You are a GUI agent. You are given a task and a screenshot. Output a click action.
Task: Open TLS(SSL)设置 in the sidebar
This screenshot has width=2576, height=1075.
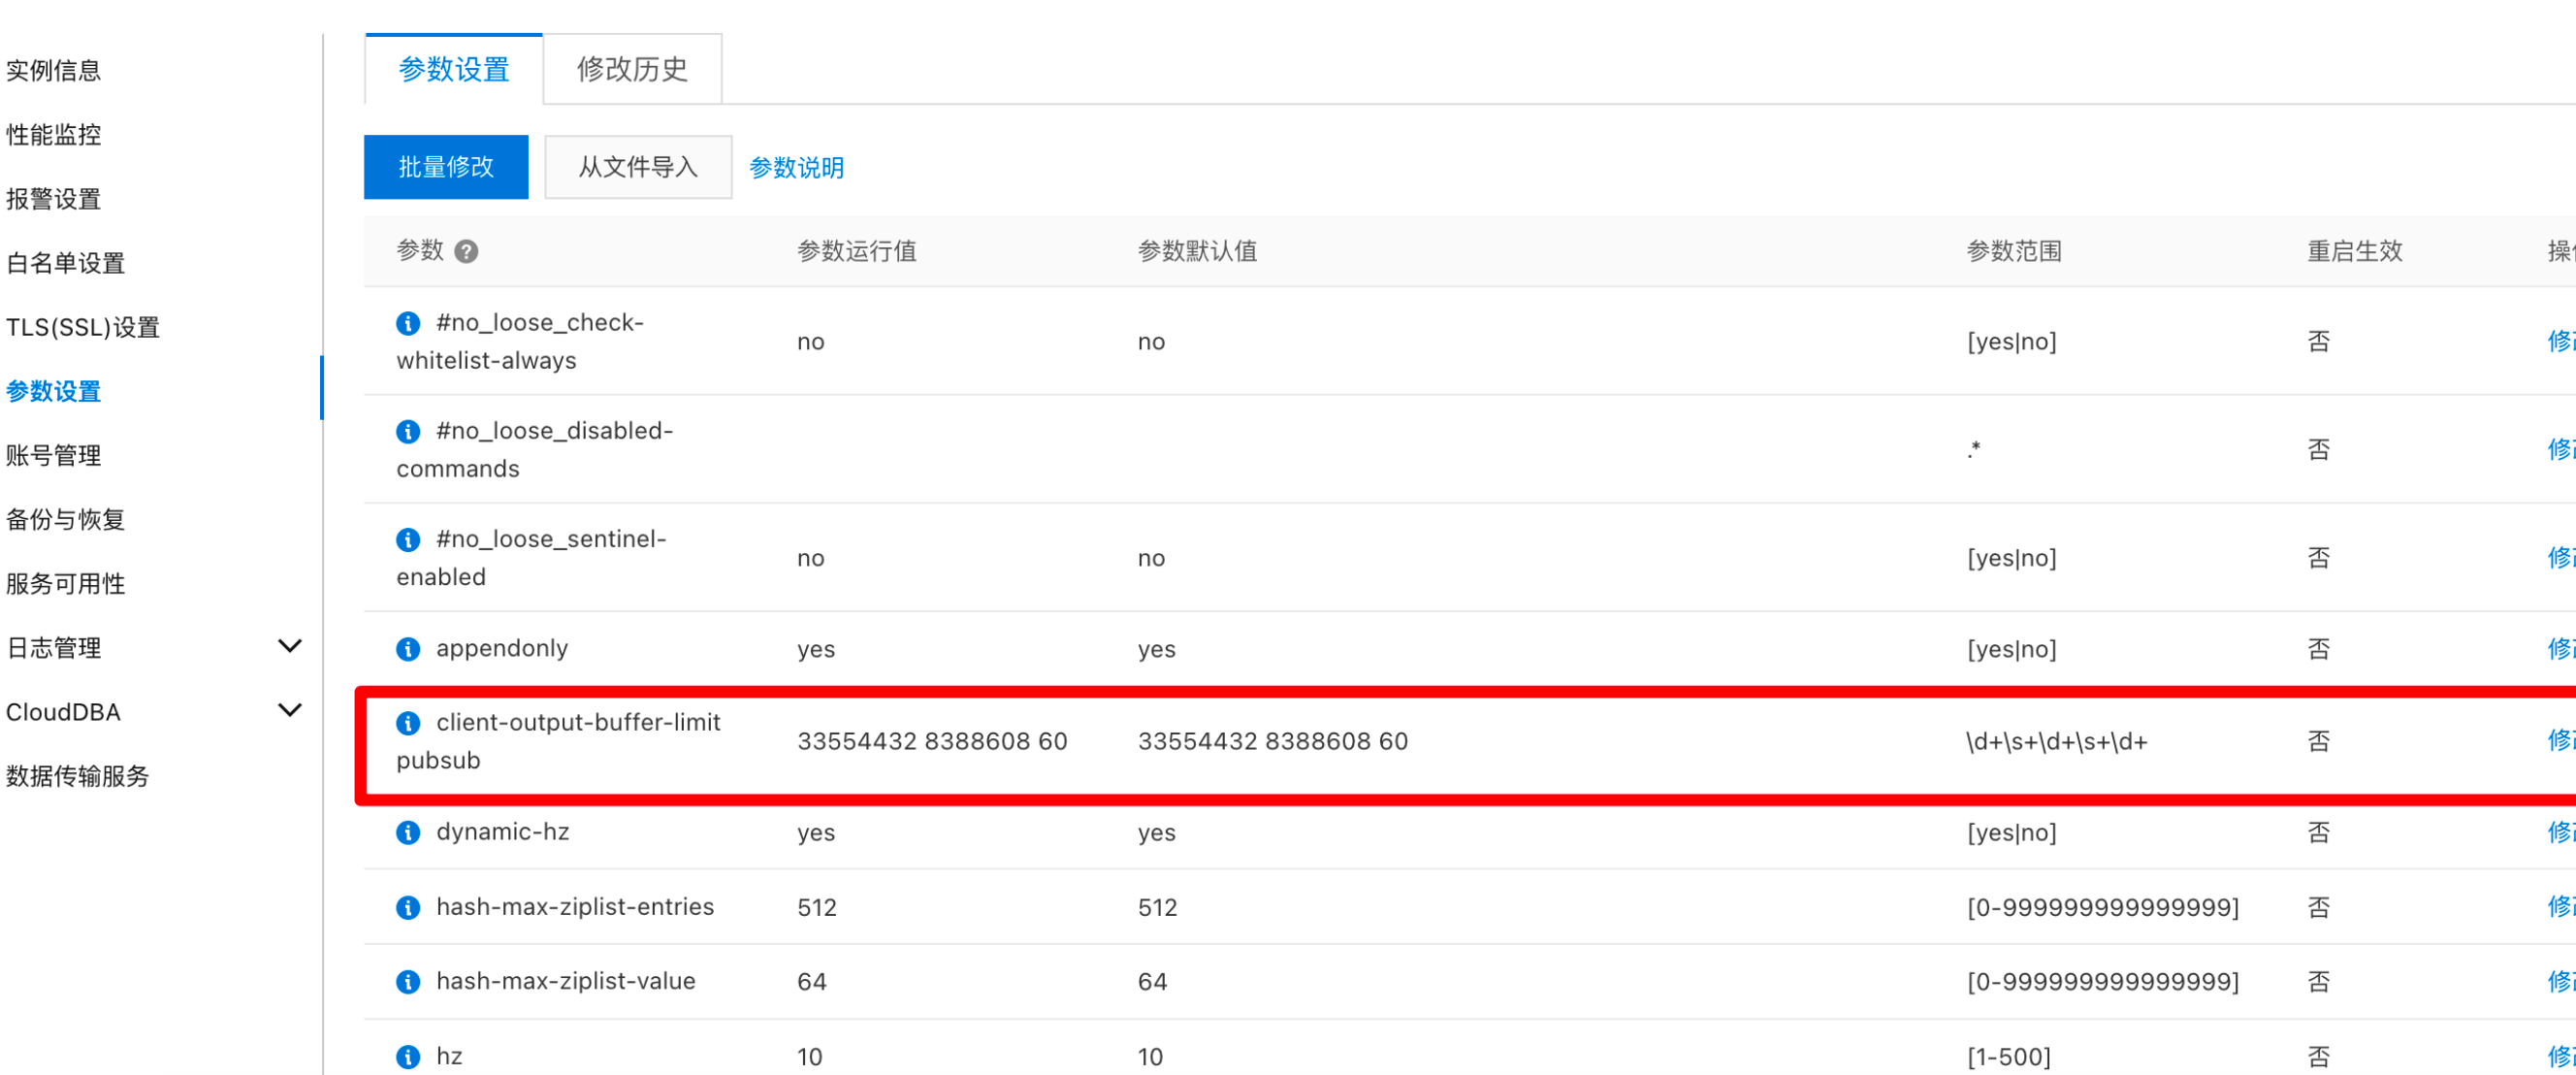(83, 327)
